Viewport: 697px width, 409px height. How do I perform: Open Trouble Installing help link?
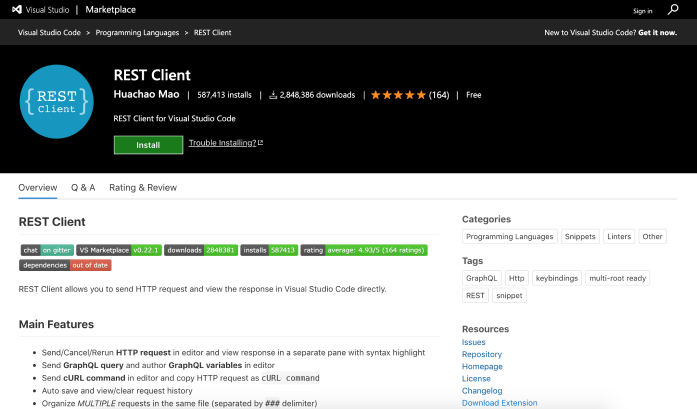pyautogui.click(x=223, y=143)
